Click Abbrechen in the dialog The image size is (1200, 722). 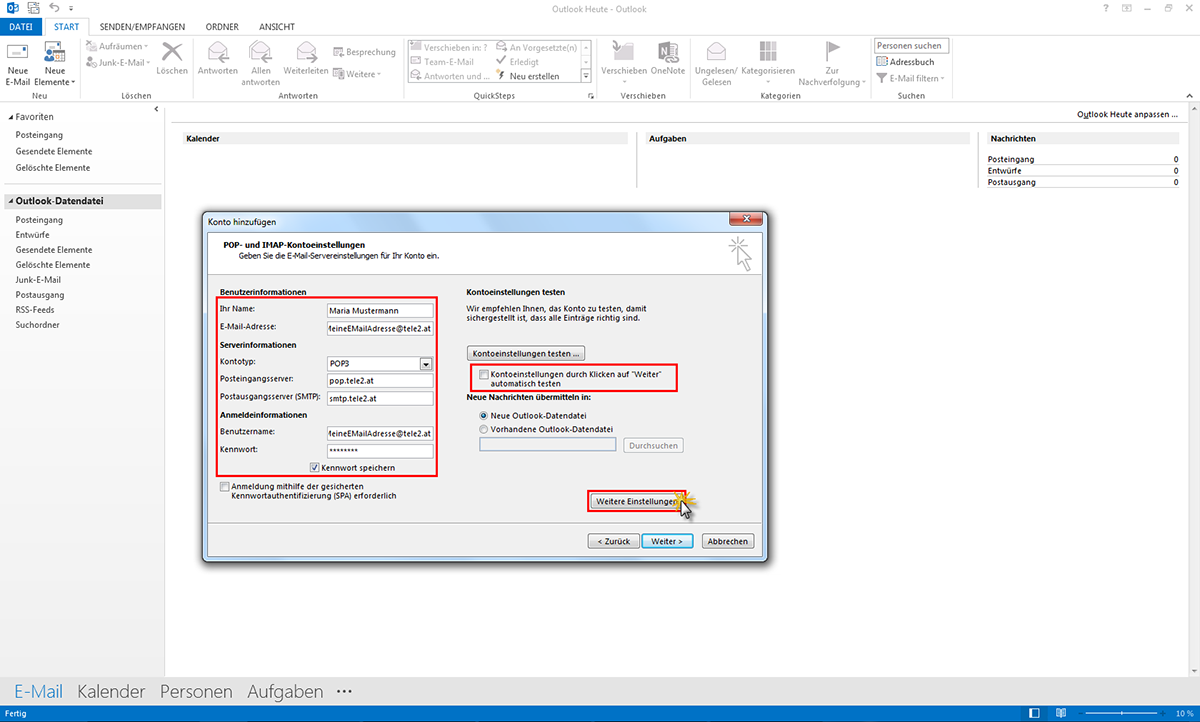[x=727, y=541]
